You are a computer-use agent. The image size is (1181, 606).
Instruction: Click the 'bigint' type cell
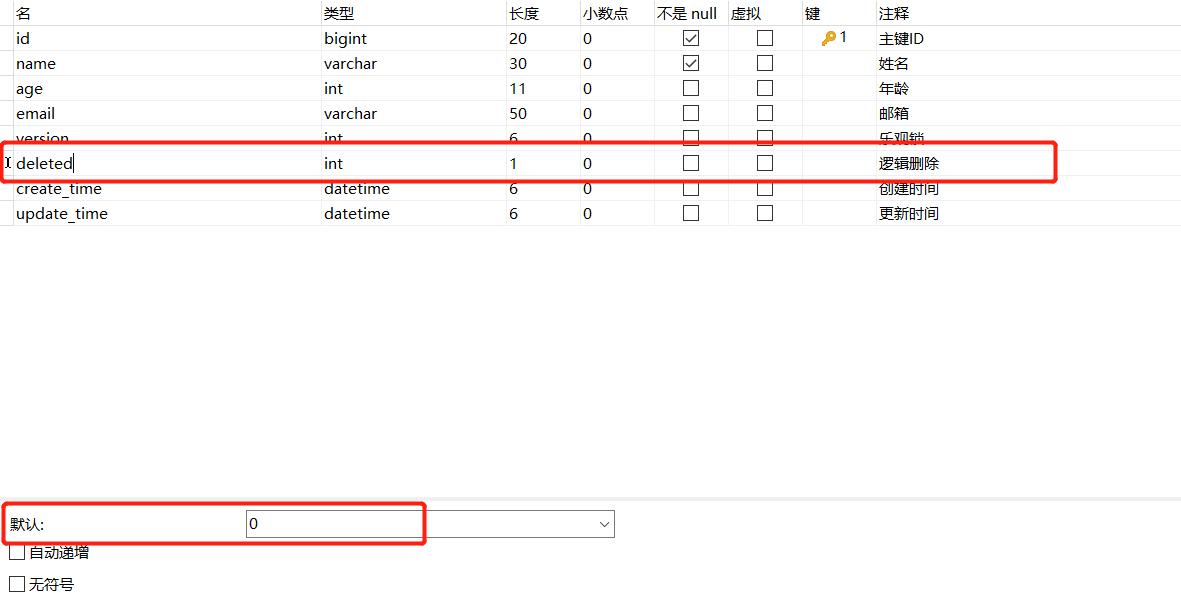[414, 38]
